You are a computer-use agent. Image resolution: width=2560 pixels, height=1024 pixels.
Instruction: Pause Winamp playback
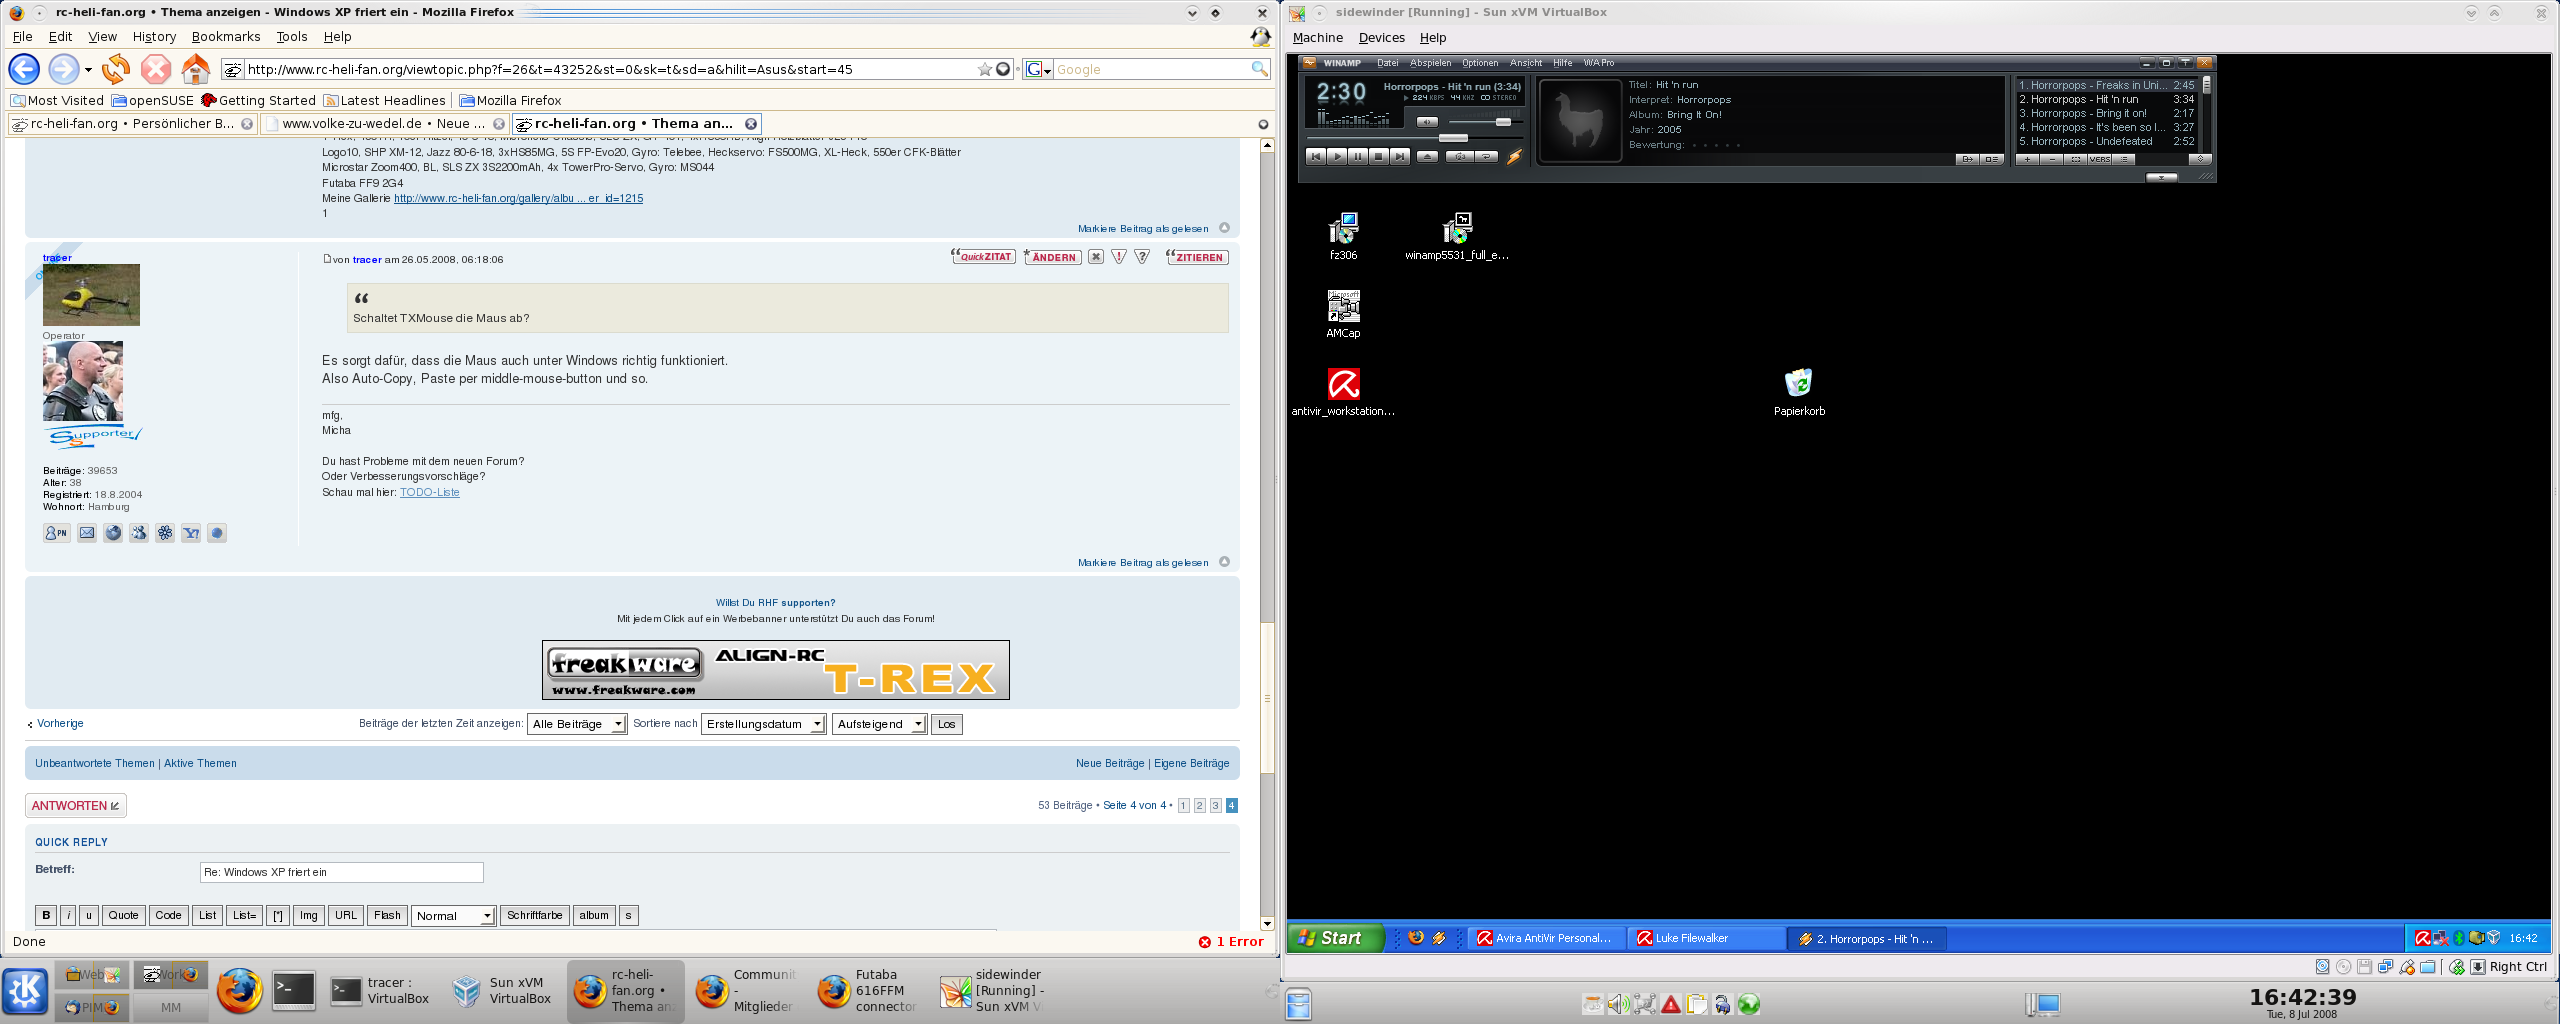[1358, 157]
